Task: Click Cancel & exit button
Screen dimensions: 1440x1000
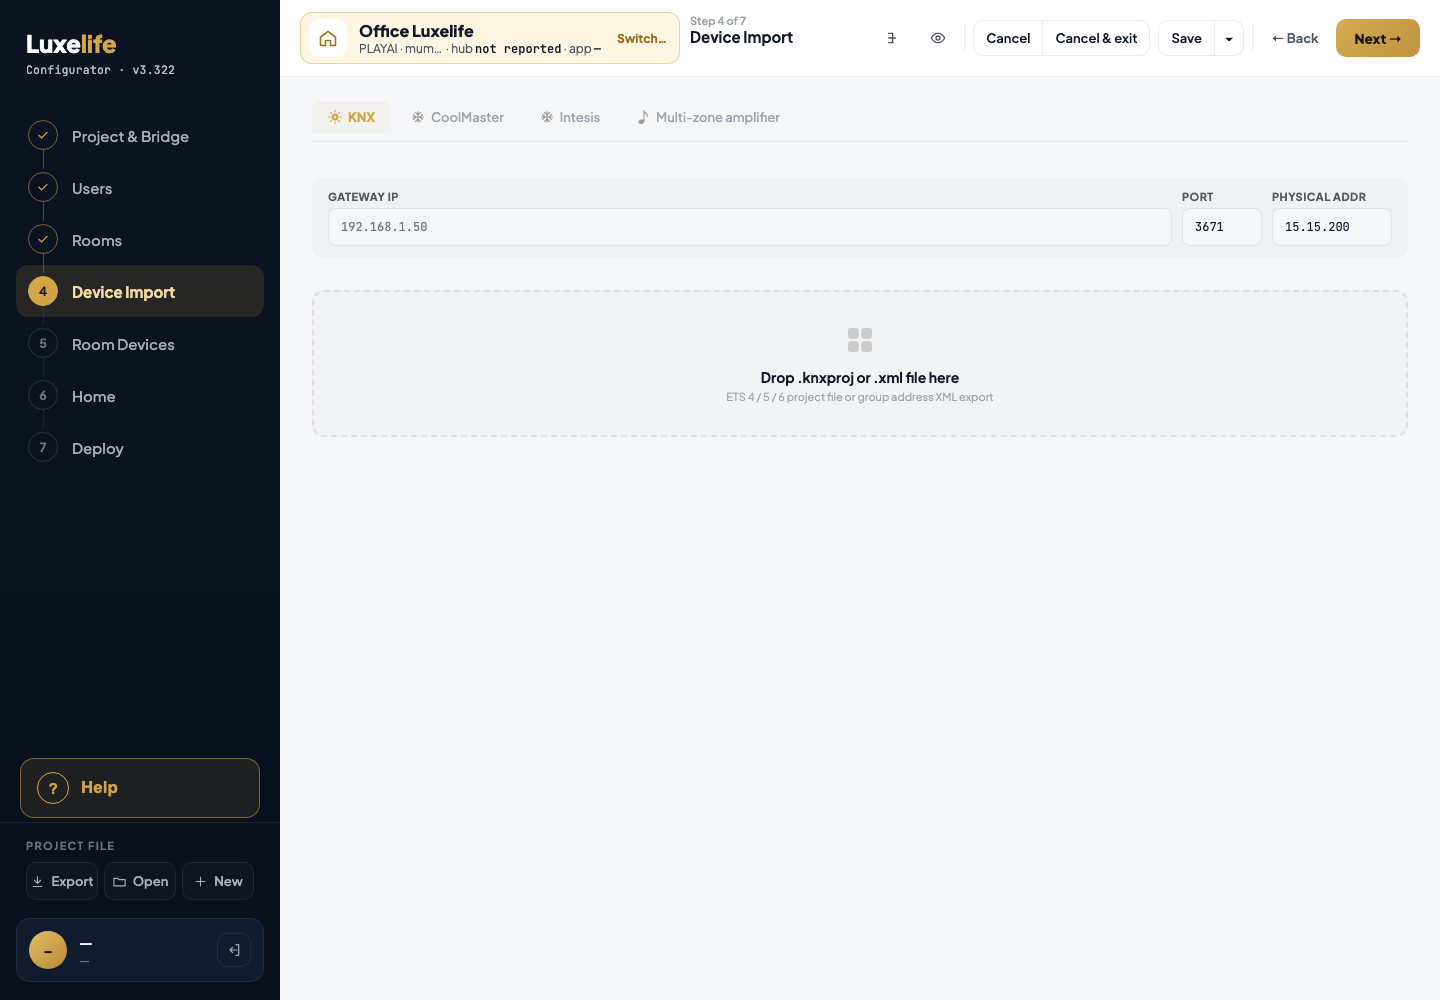Action: 1096,39
